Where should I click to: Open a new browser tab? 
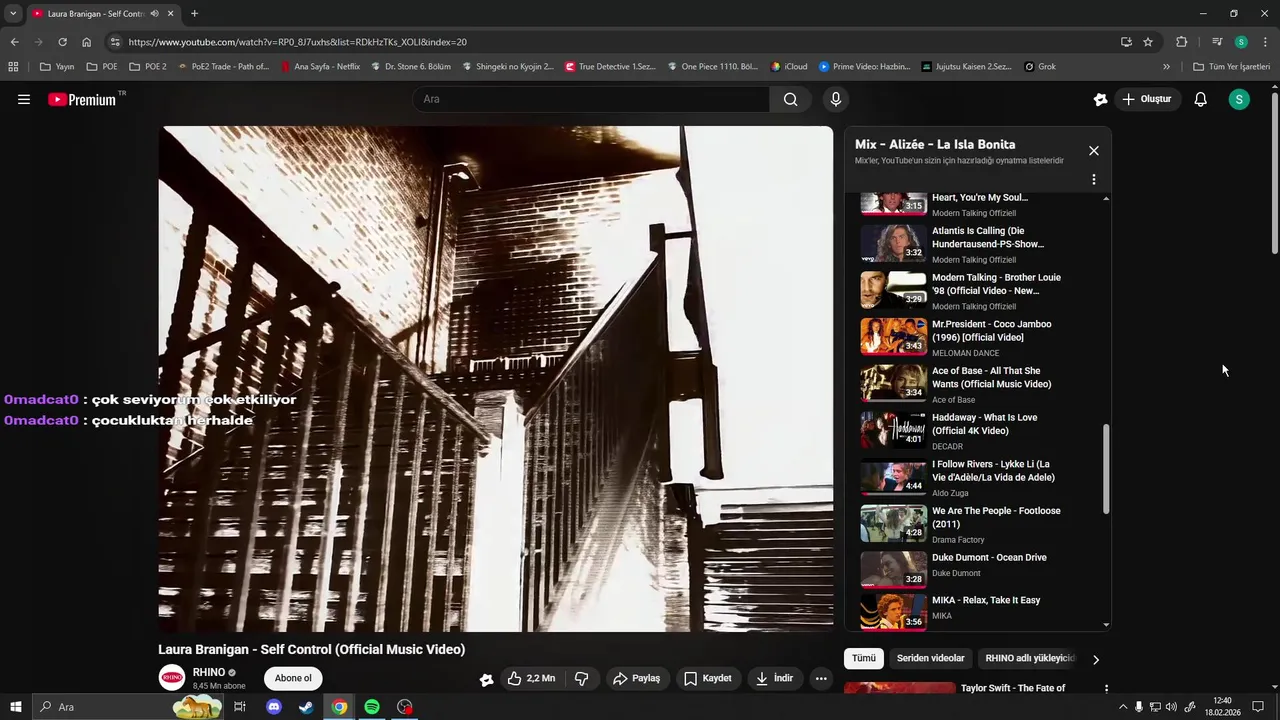pyautogui.click(x=194, y=14)
